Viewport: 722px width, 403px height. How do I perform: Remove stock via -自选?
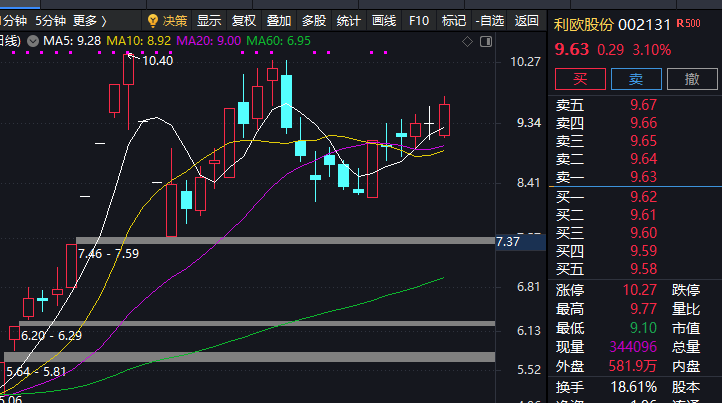[489, 21]
